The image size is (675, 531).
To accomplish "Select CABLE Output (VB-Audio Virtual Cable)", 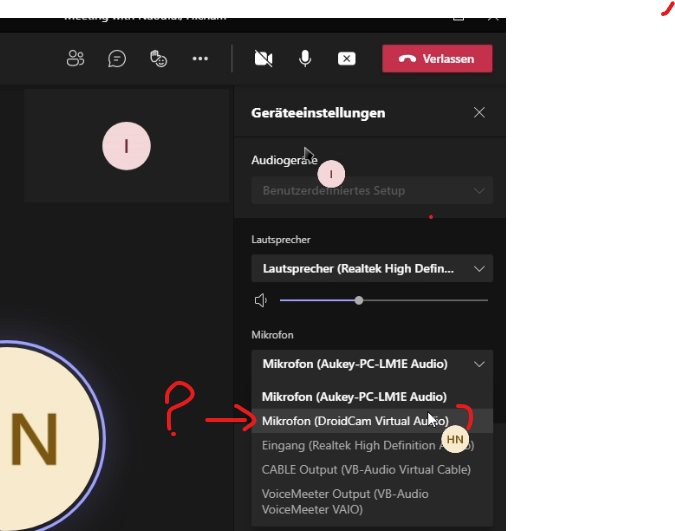I will [x=366, y=469].
